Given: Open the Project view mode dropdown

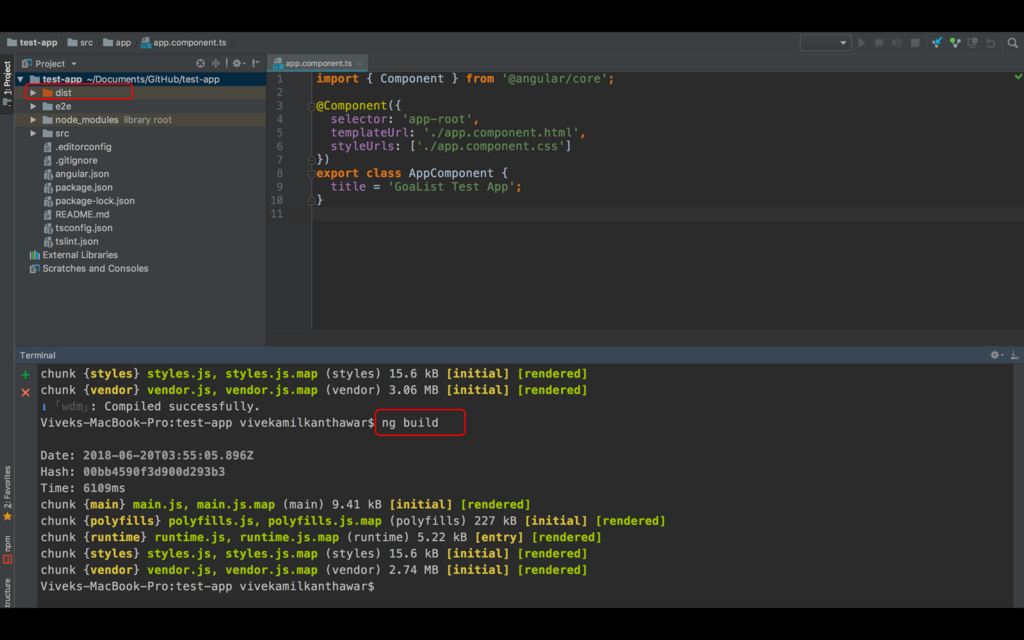Looking at the screenshot, I should (x=50, y=63).
